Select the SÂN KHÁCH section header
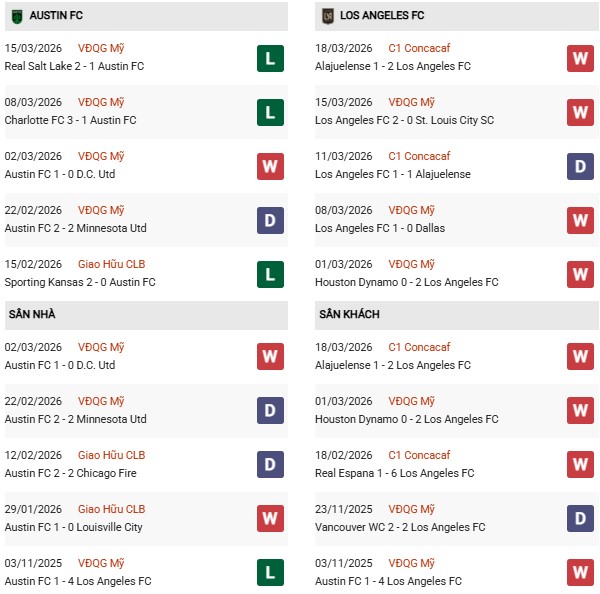 349,315
